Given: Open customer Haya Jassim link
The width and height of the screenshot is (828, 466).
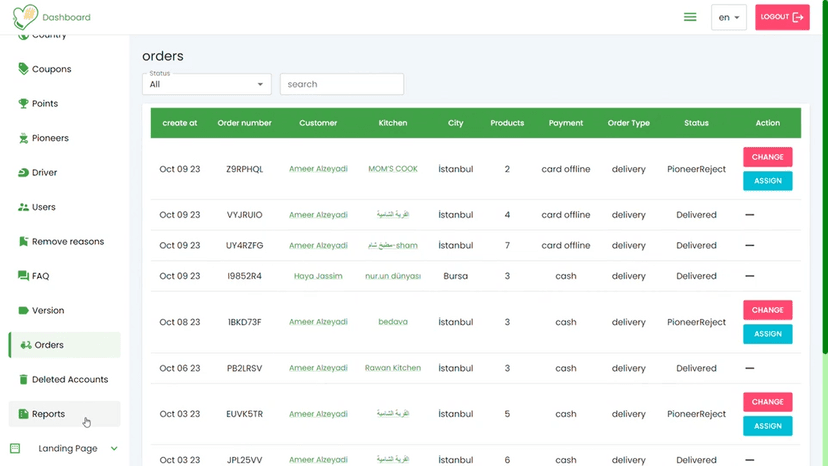Looking at the screenshot, I should [x=318, y=276].
